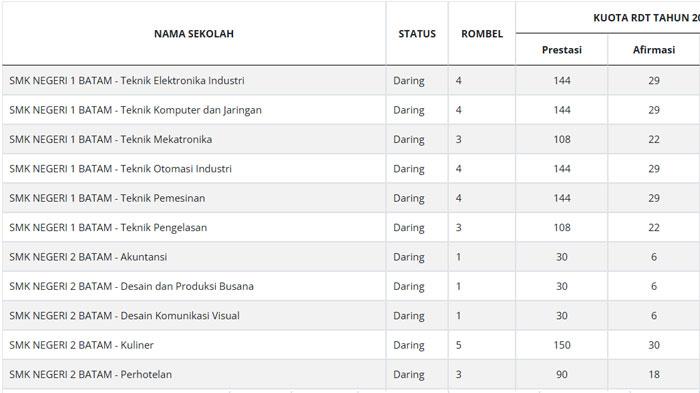The width and height of the screenshot is (700, 393).
Task: Click Prestasi value 150 in Kuliner row
Action: 562,345
